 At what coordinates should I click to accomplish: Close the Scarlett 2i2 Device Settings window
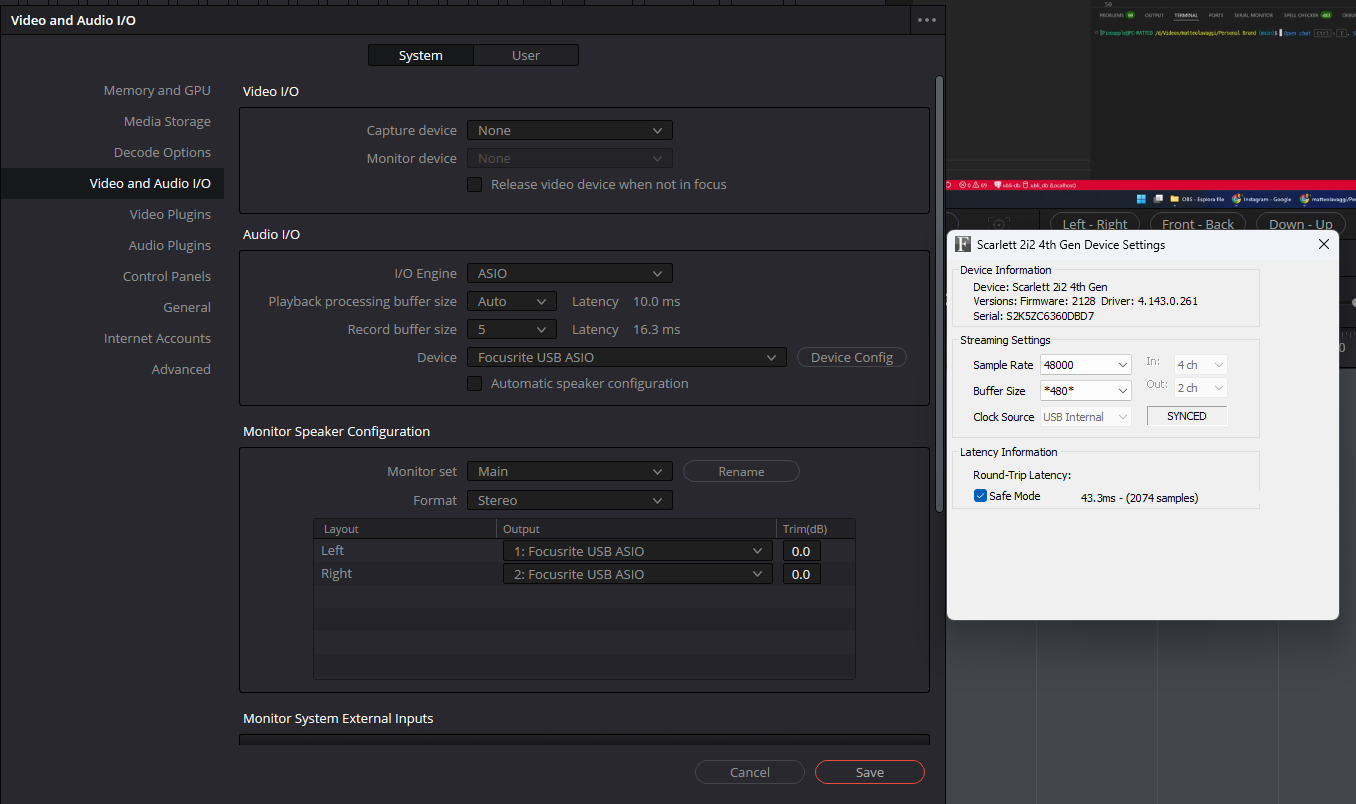click(1323, 244)
